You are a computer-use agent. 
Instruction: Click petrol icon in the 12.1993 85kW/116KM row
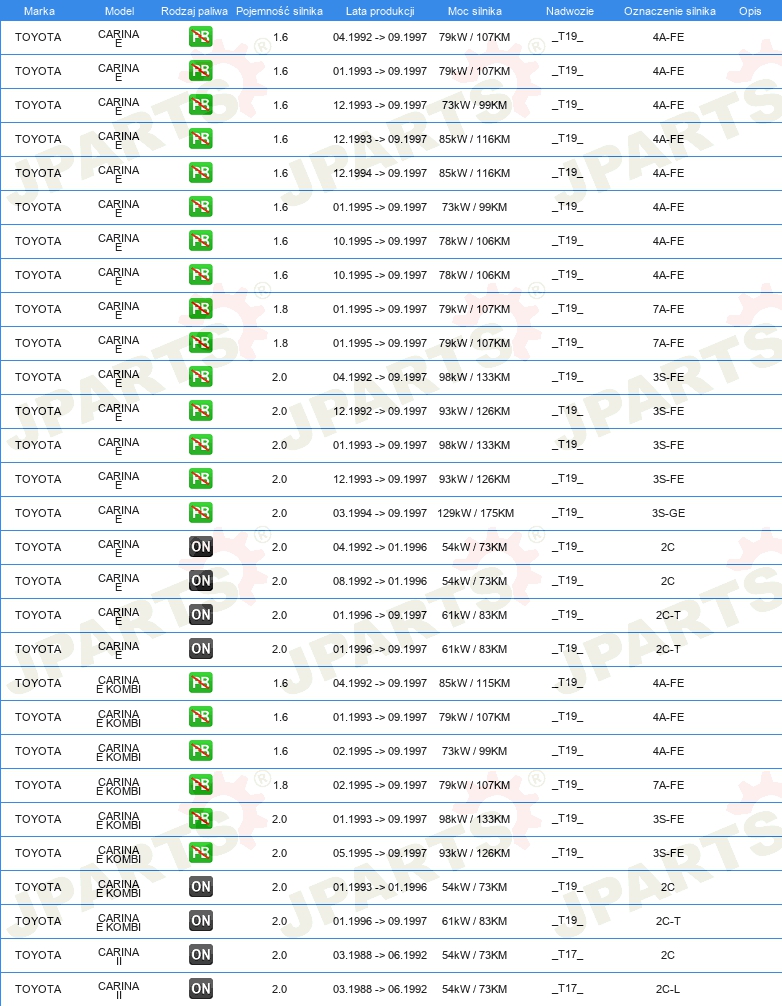pyautogui.click(x=201, y=139)
